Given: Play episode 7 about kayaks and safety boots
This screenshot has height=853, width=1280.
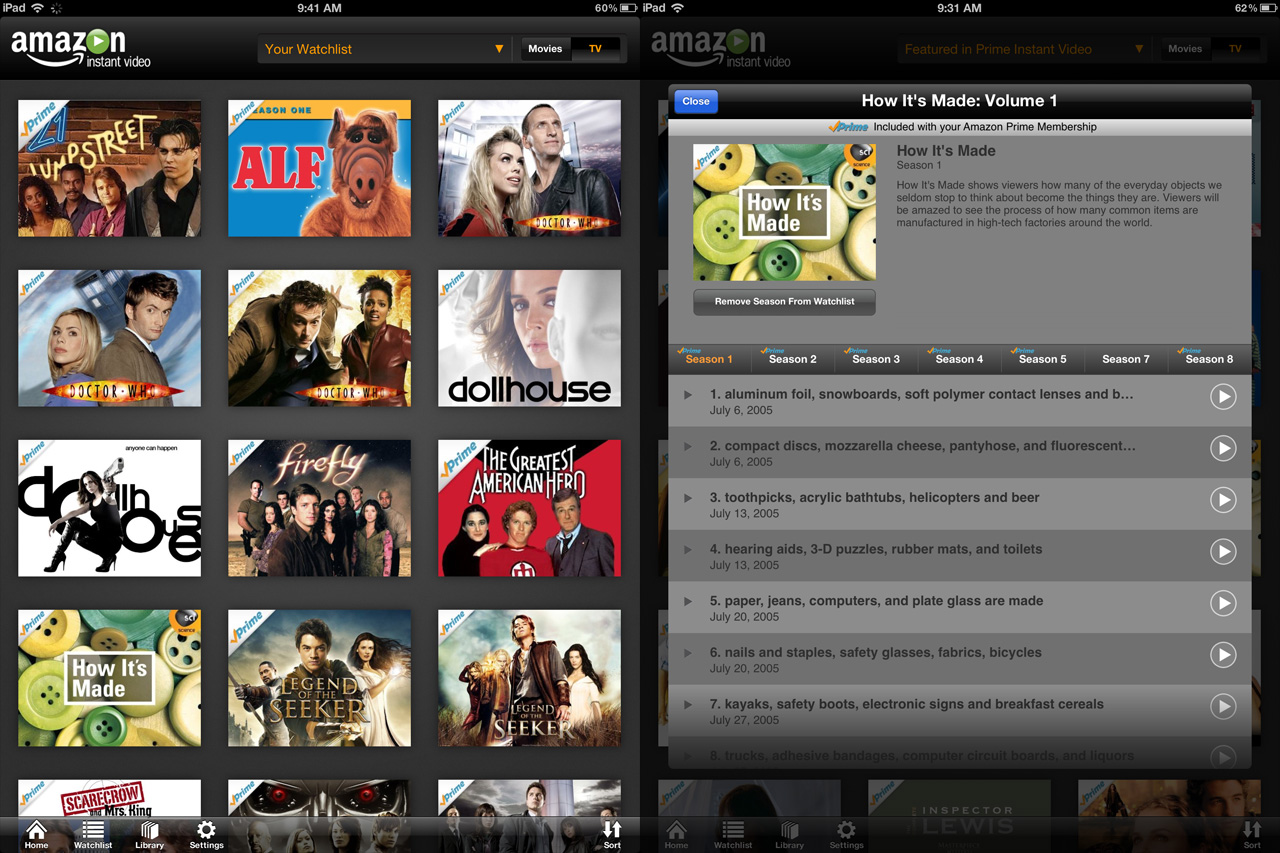Looking at the screenshot, I should click(1223, 706).
